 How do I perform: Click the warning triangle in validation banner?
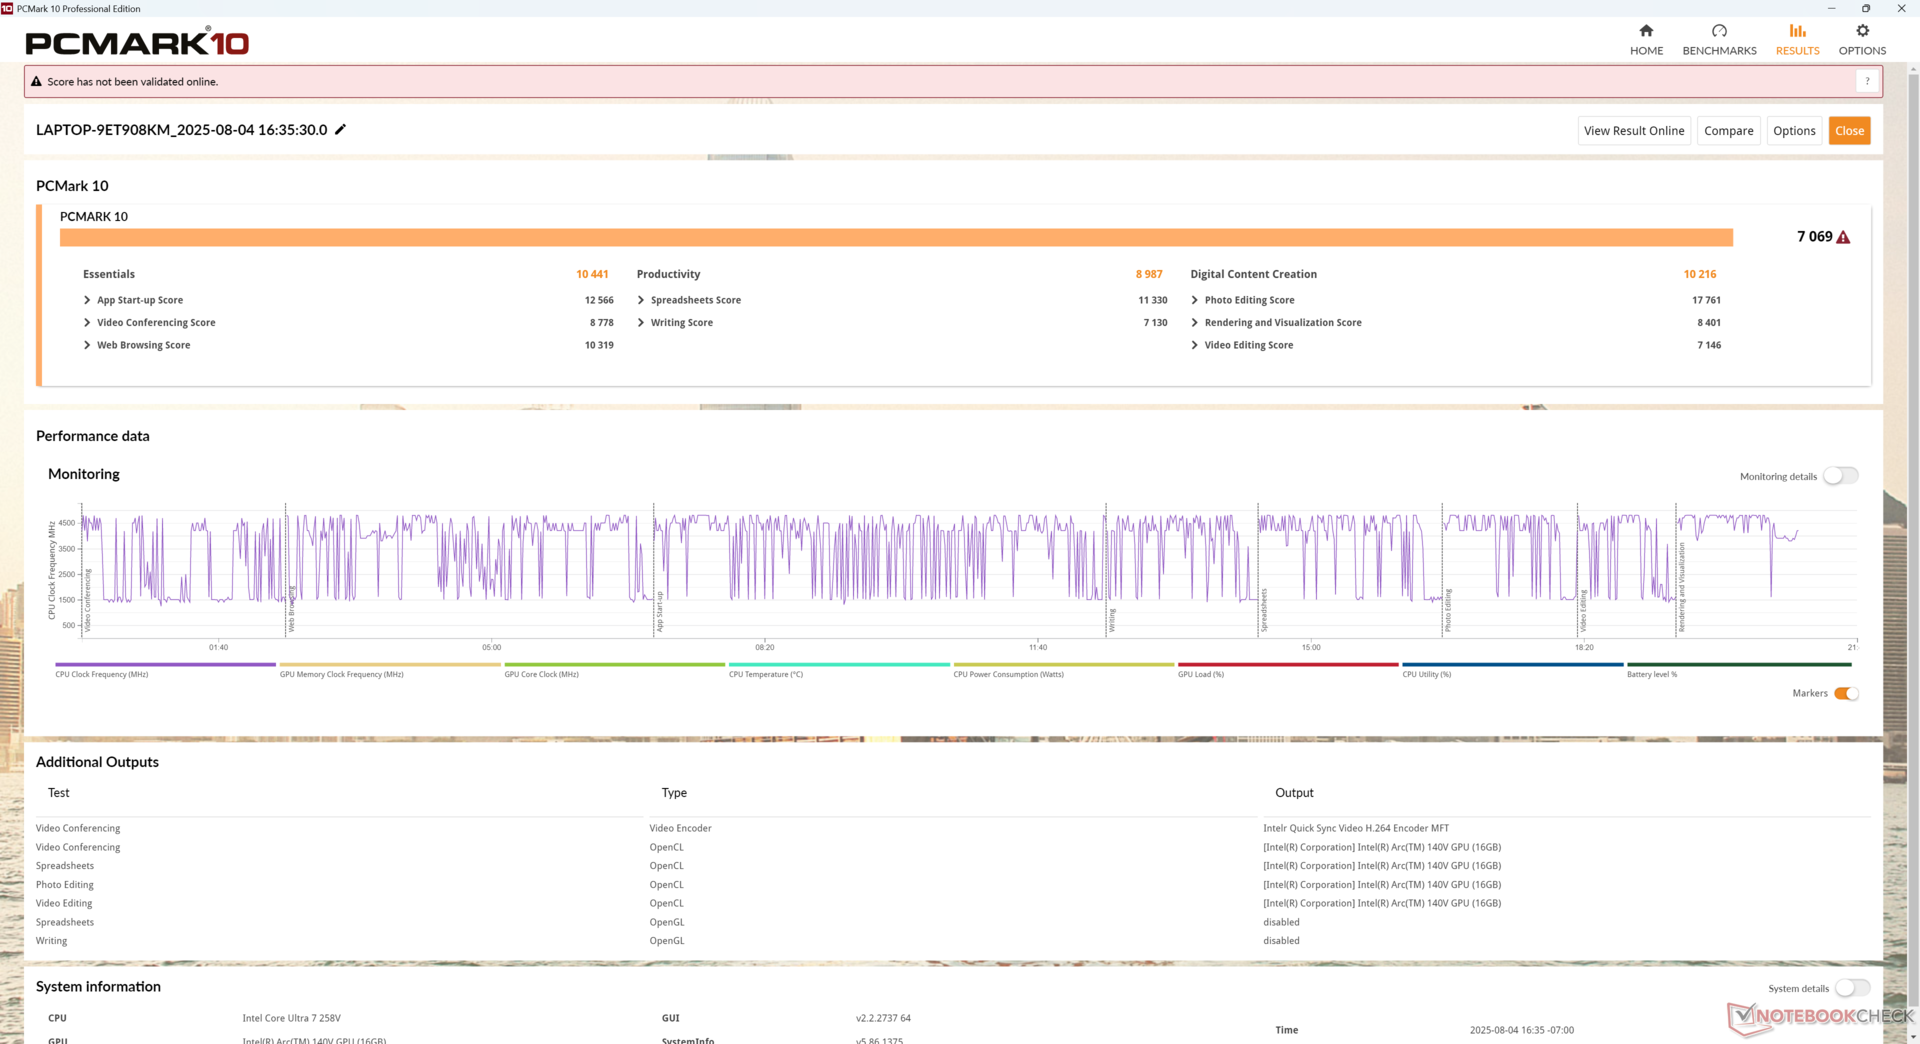pos(36,82)
